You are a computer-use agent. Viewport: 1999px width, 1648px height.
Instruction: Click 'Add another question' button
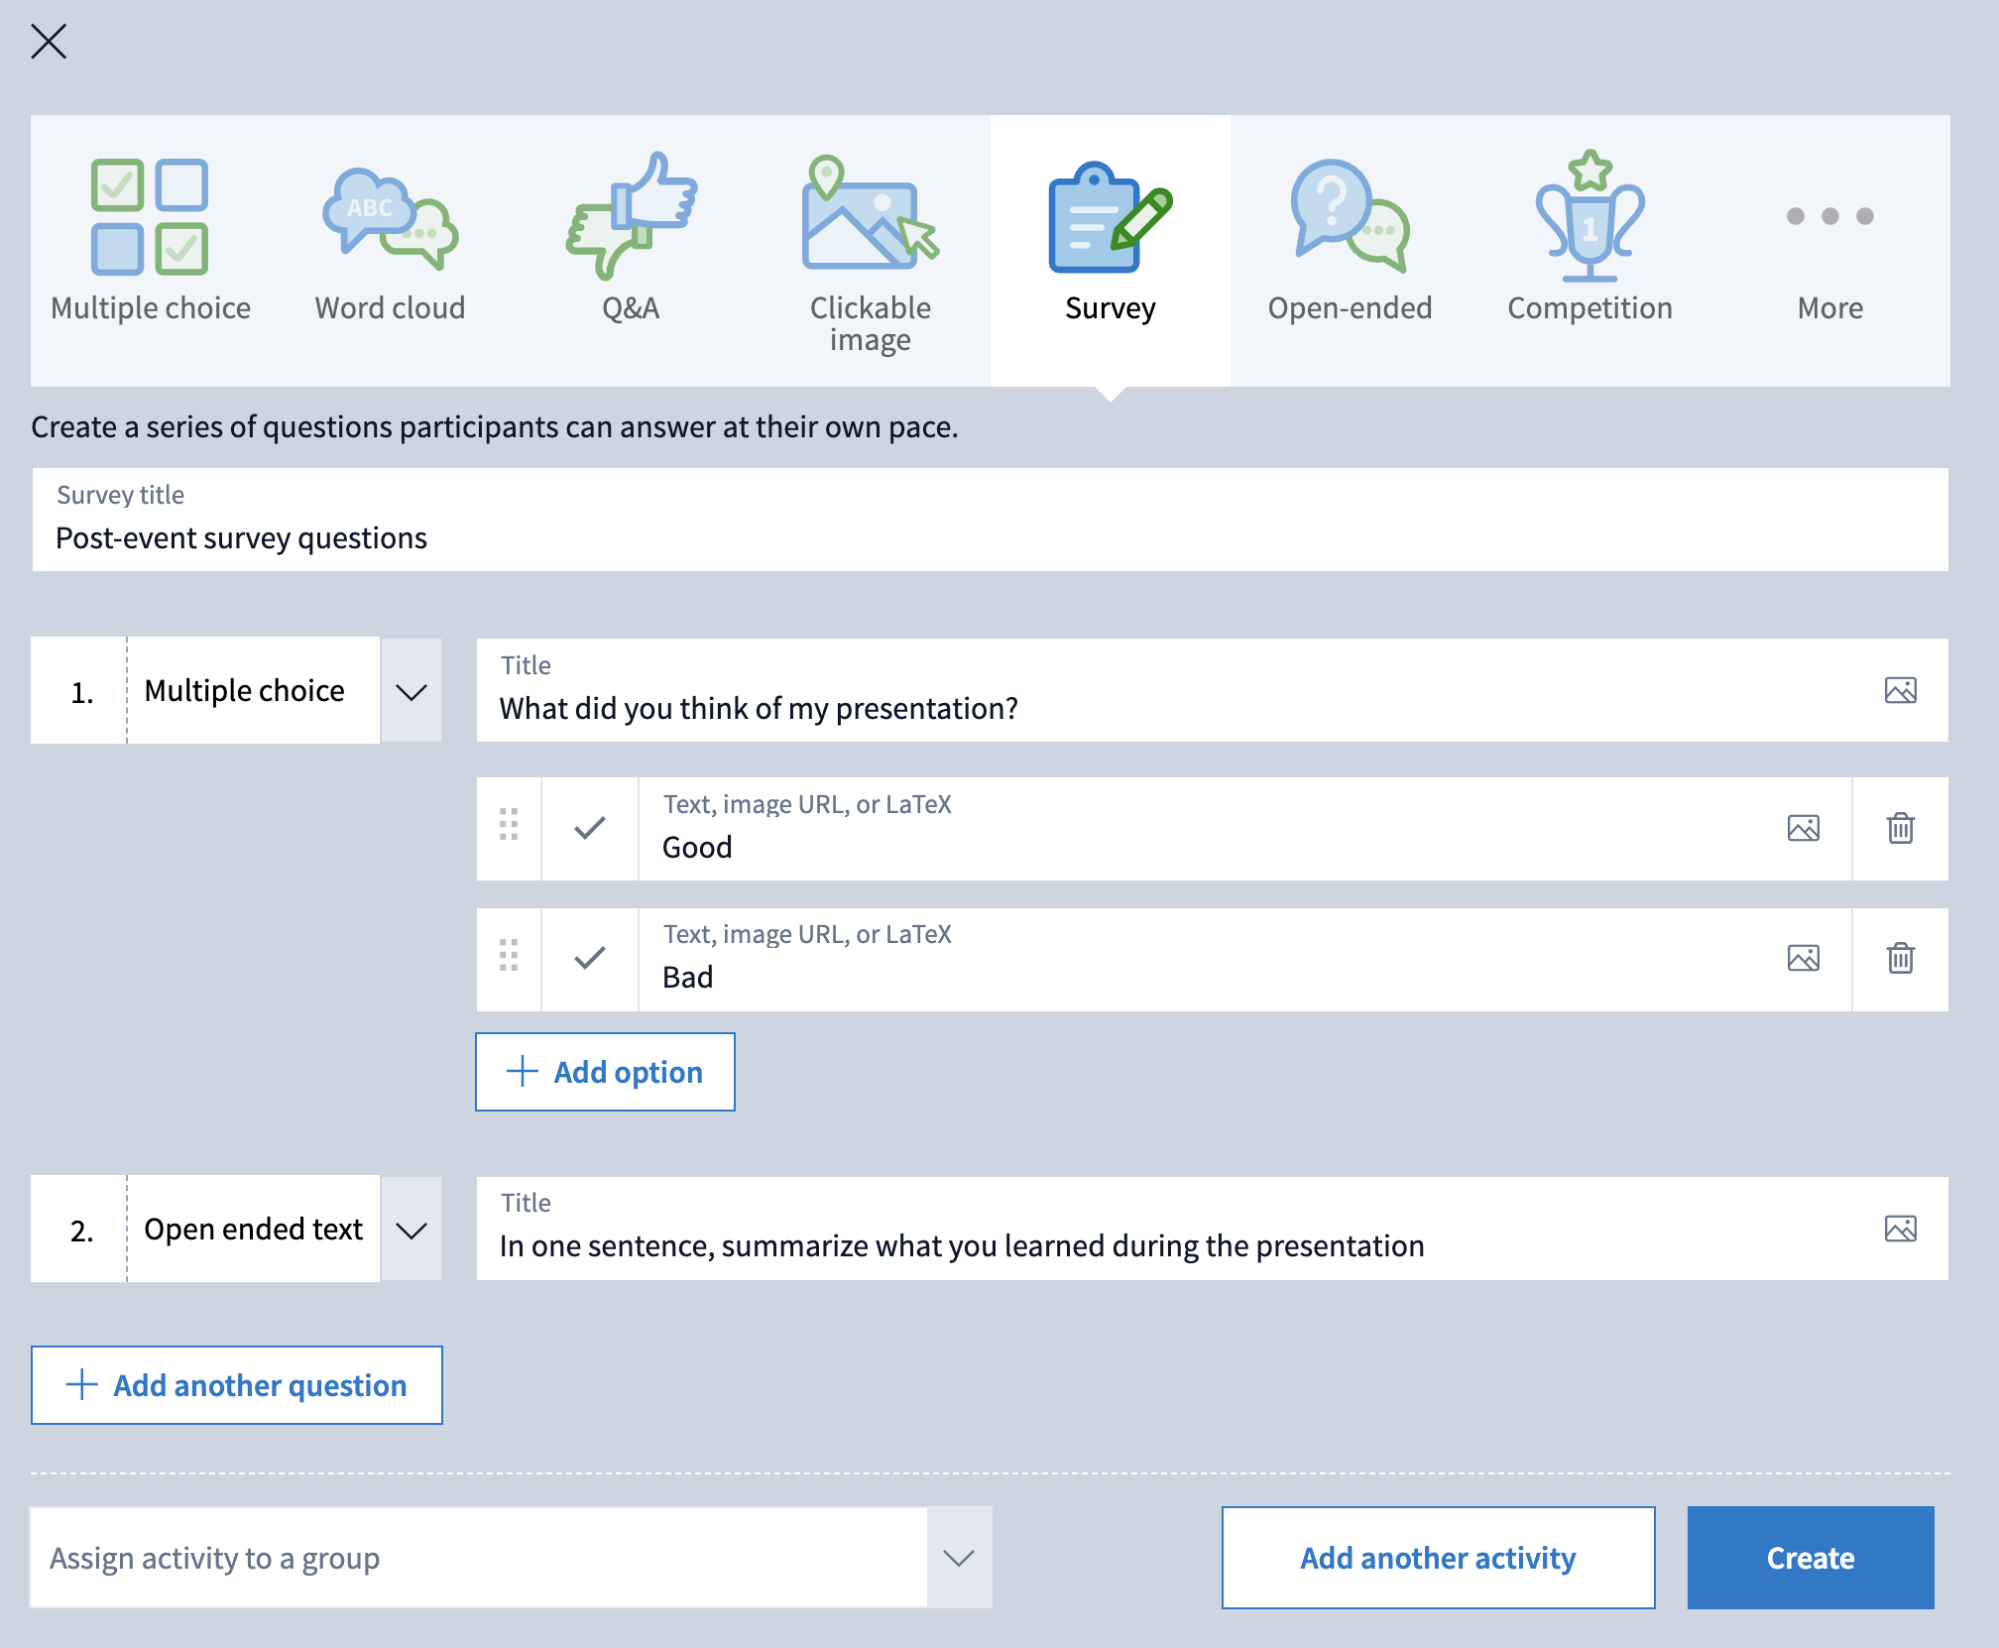[237, 1385]
